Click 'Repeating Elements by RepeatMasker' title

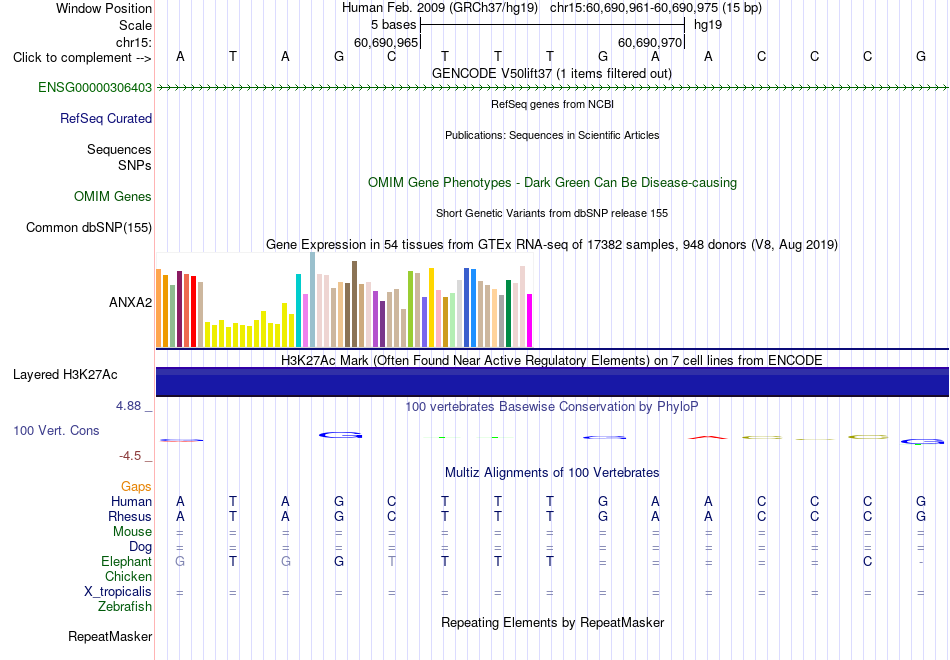tap(552, 622)
